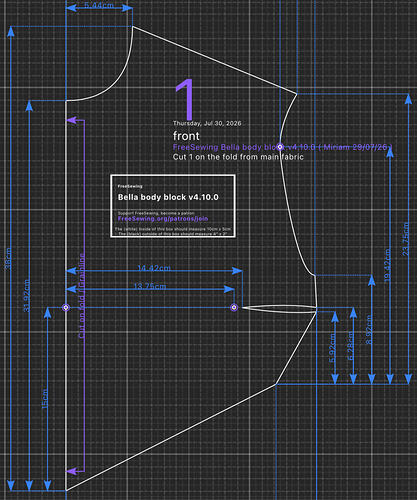Select the 8.92cm dimension label
Screen dimensions: 417x500
[369, 329]
